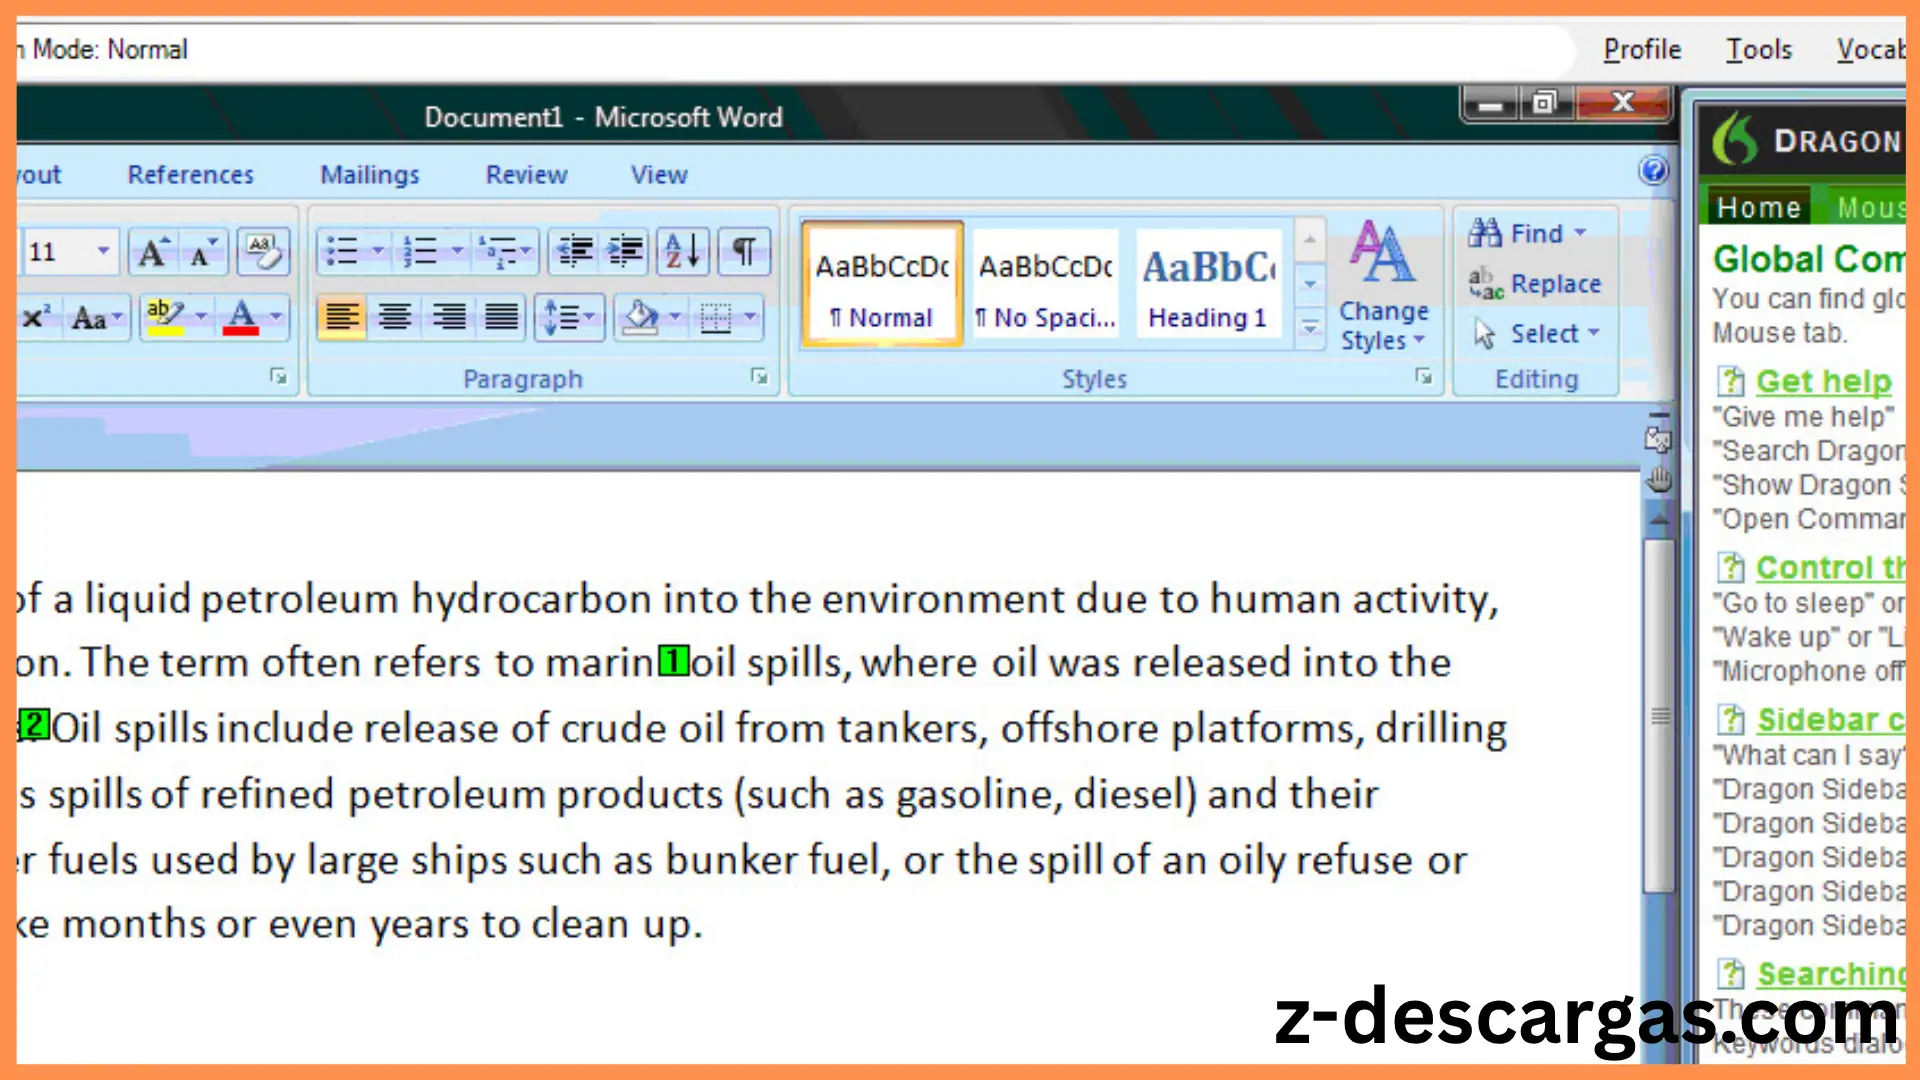This screenshot has height=1080, width=1920.
Task: Increase the paragraph indent
Action: [626, 251]
